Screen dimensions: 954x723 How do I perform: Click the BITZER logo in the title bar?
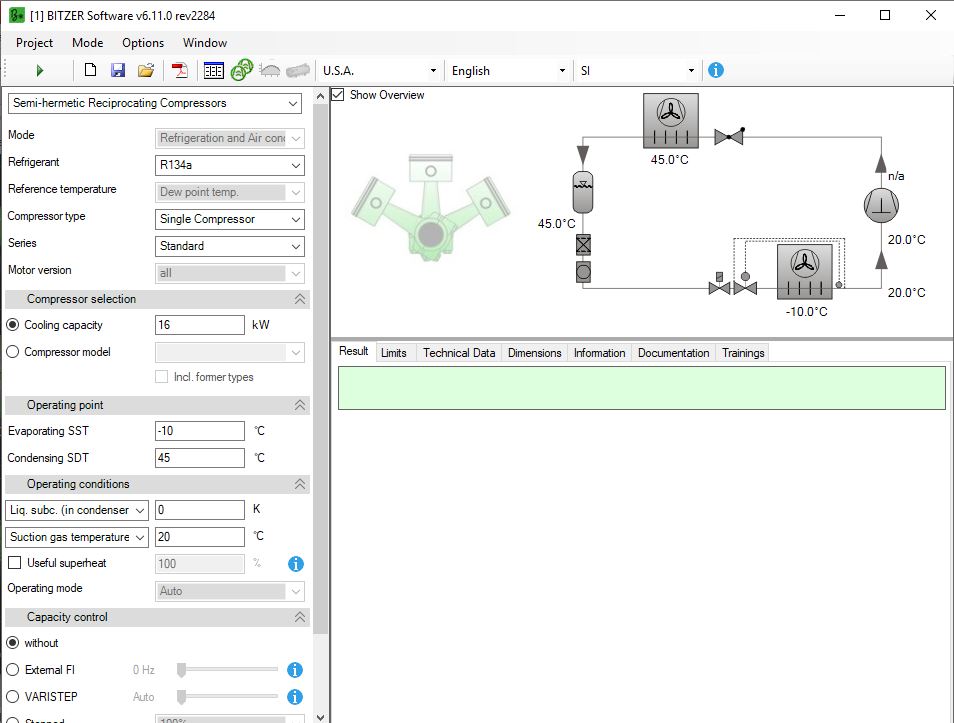[16, 15]
